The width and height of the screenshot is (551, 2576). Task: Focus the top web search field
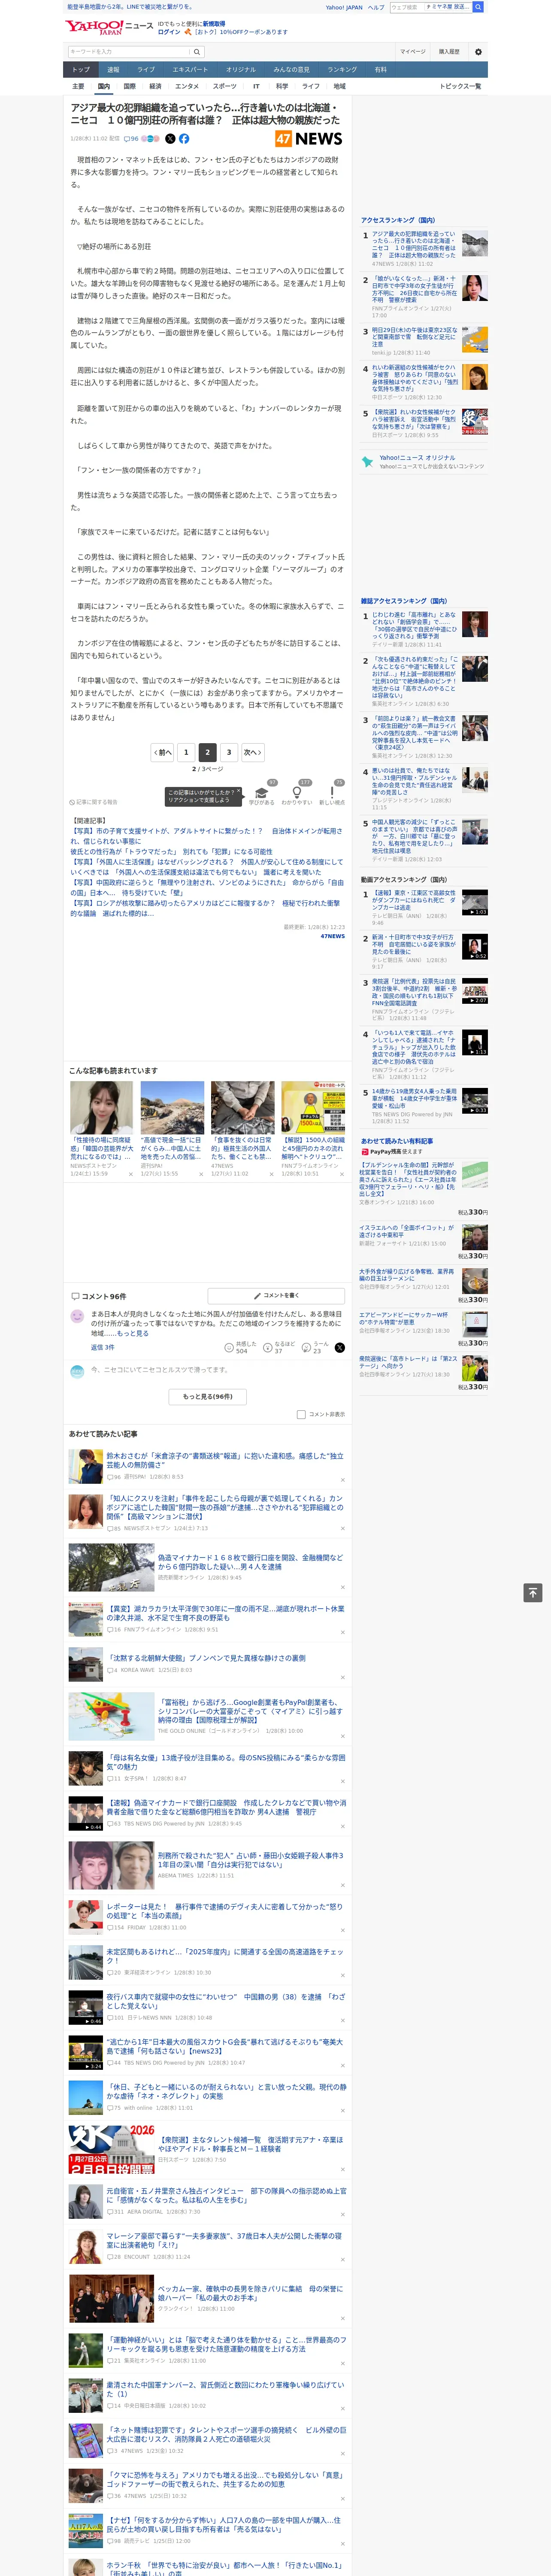click(406, 7)
